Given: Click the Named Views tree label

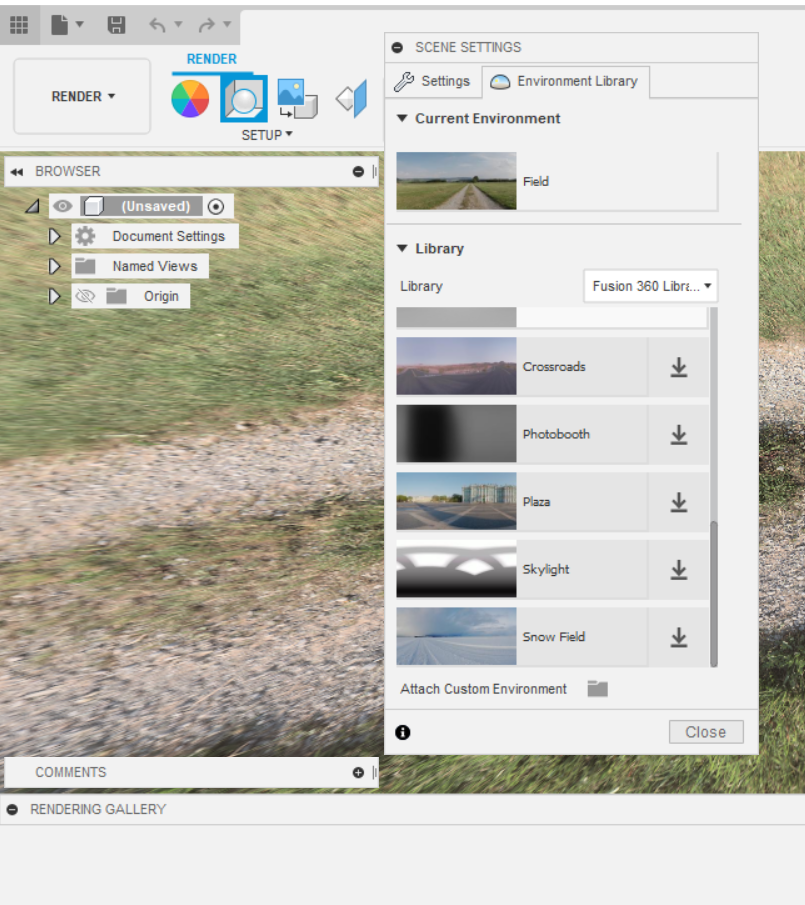Looking at the screenshot, I should (x=155, y=266).
